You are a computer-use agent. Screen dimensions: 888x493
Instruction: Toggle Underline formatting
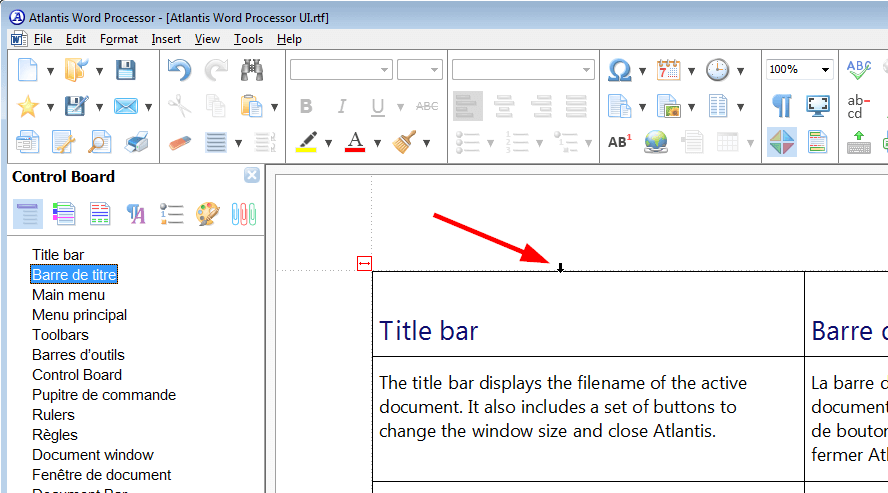pyautogui.click(x=378, y=106)
